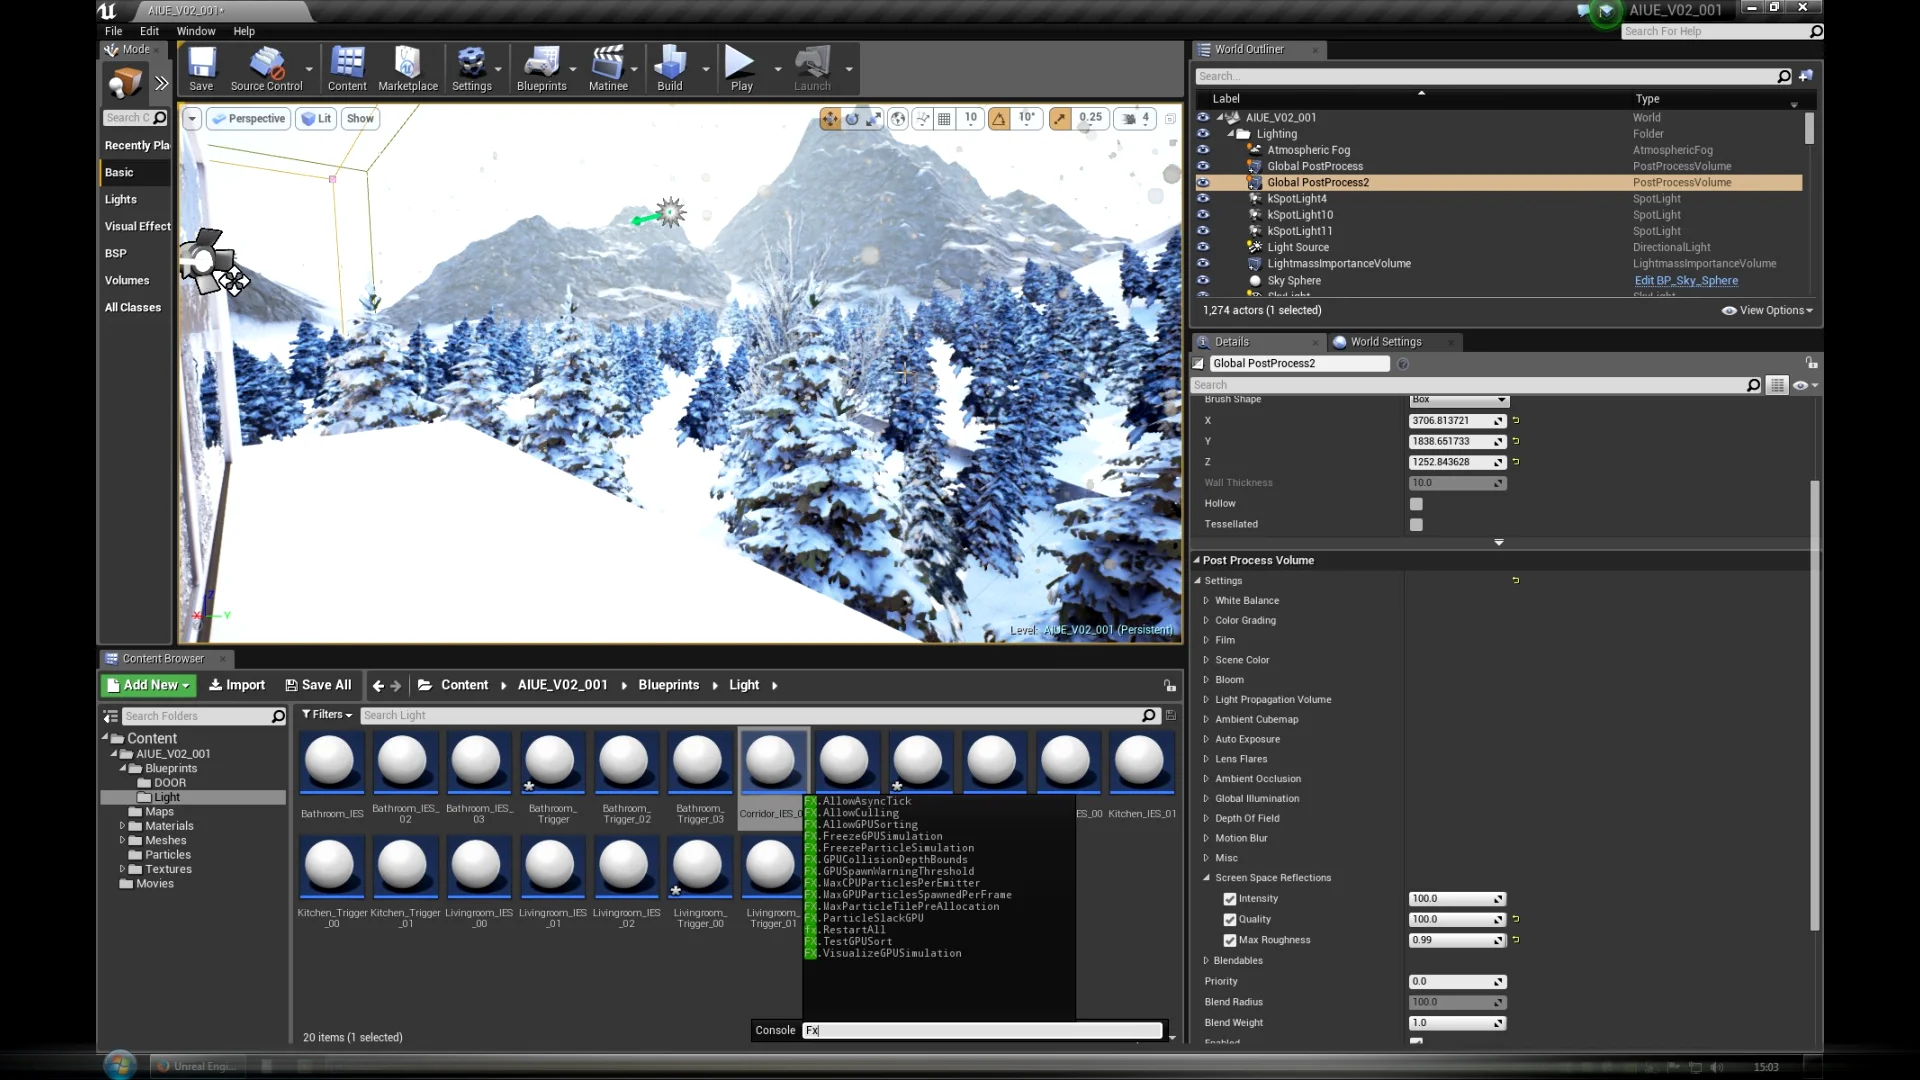The height and width of the screenshot is (1080, 1920).
Task: Select Lights category in the Modes panel
Action: [x=120, y=199]
